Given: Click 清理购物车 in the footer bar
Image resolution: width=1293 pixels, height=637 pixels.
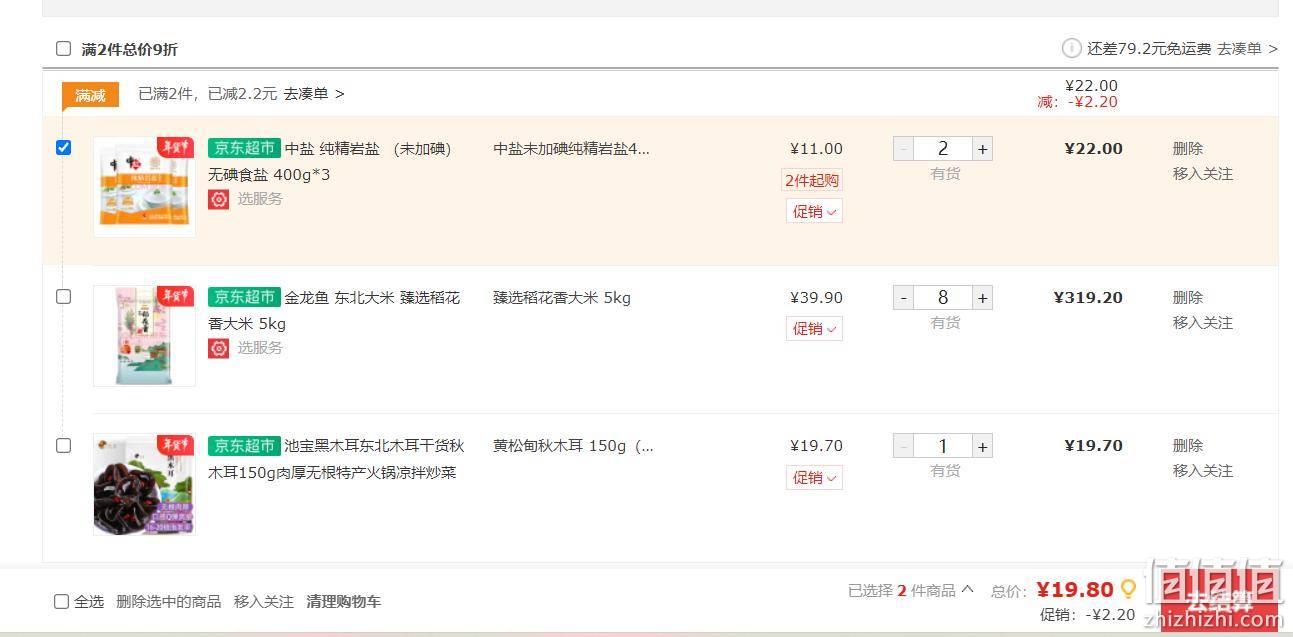Looking at the screenshot, I should (344, 601).
